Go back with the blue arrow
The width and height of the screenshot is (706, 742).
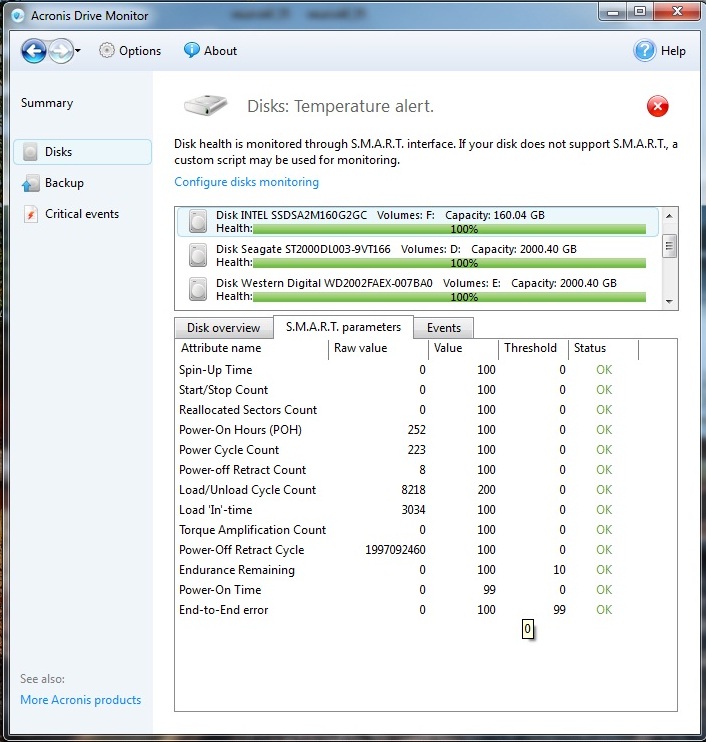point(34,51)
